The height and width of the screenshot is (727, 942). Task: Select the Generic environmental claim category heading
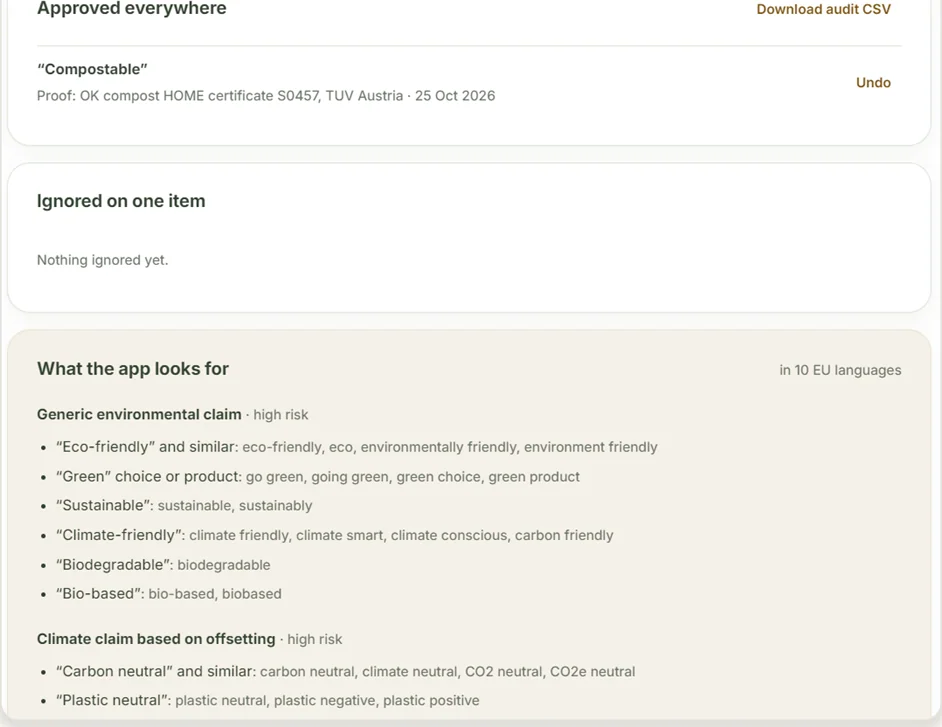coord(139,415)
